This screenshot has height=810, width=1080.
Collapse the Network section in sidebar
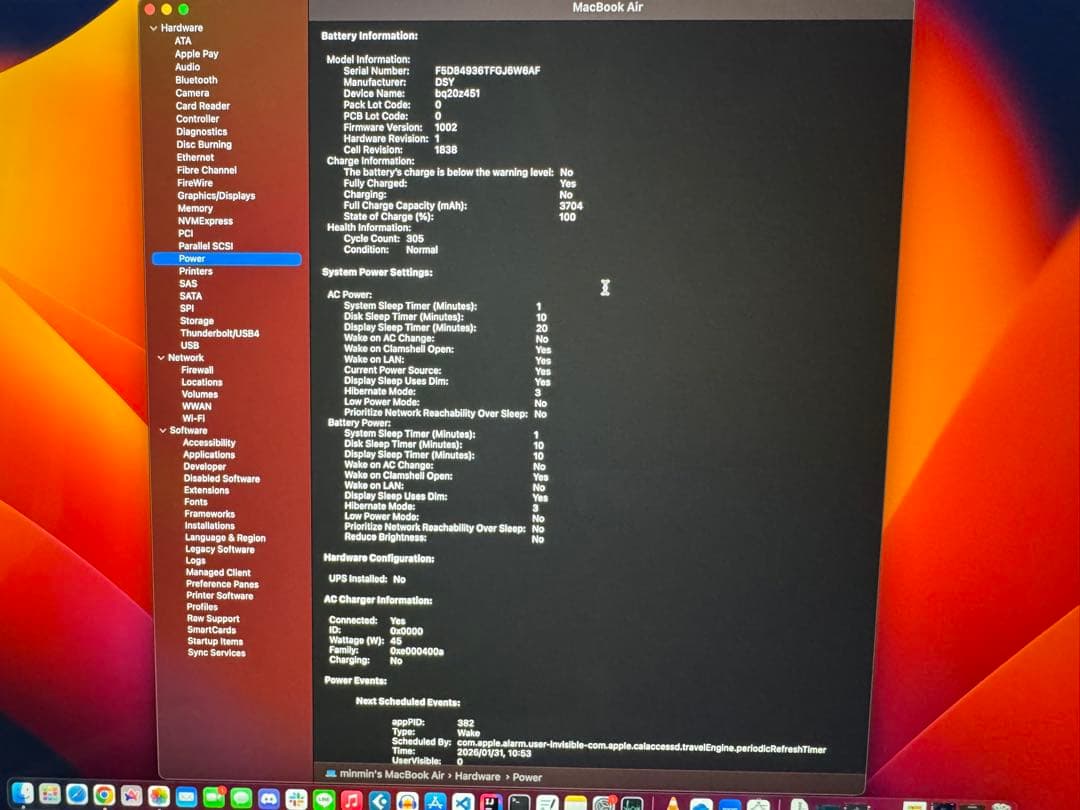click(160, 358)
